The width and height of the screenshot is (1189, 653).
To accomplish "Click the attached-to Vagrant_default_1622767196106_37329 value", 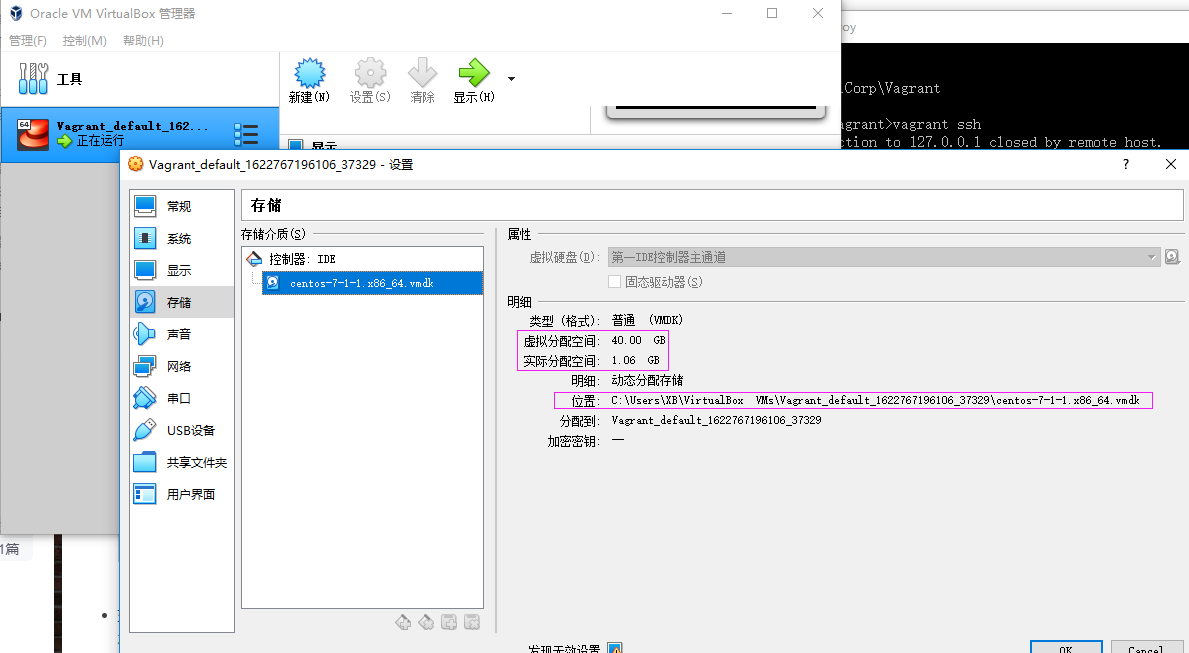I will pyautogui.click(x=716, y=420).
